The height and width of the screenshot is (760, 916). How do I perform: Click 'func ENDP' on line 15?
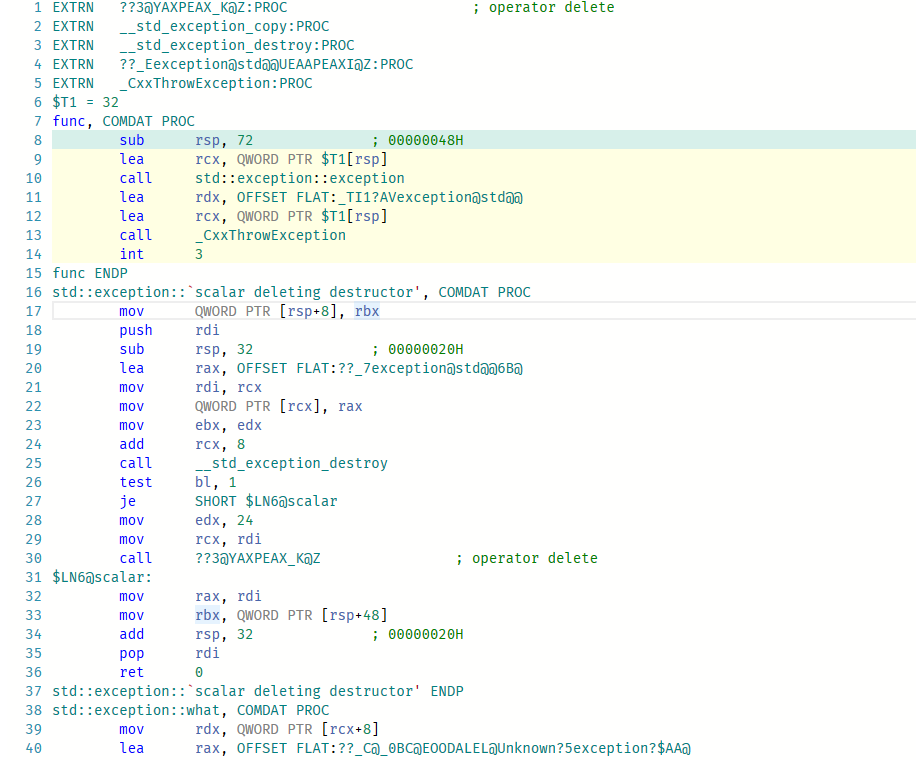pos(90,273)
